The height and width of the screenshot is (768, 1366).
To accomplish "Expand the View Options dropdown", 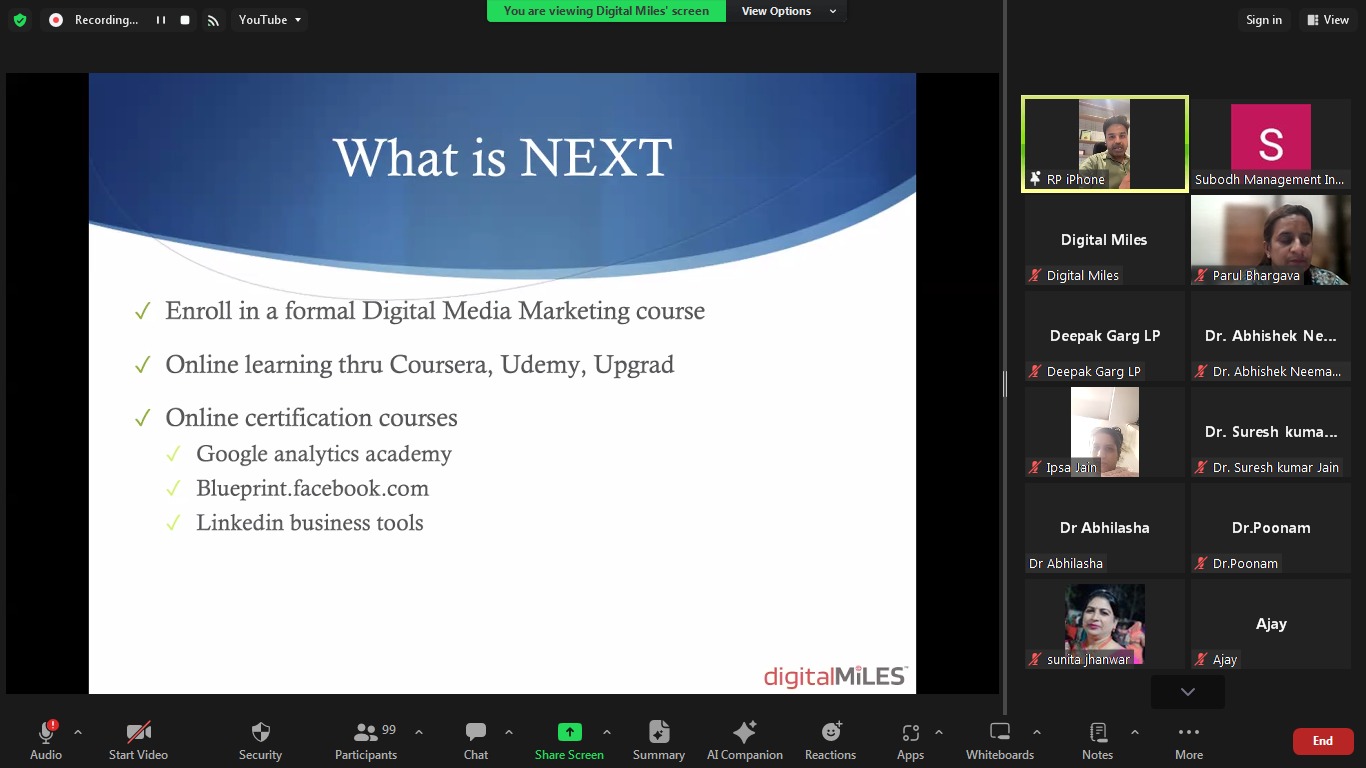I will [788, 11].
